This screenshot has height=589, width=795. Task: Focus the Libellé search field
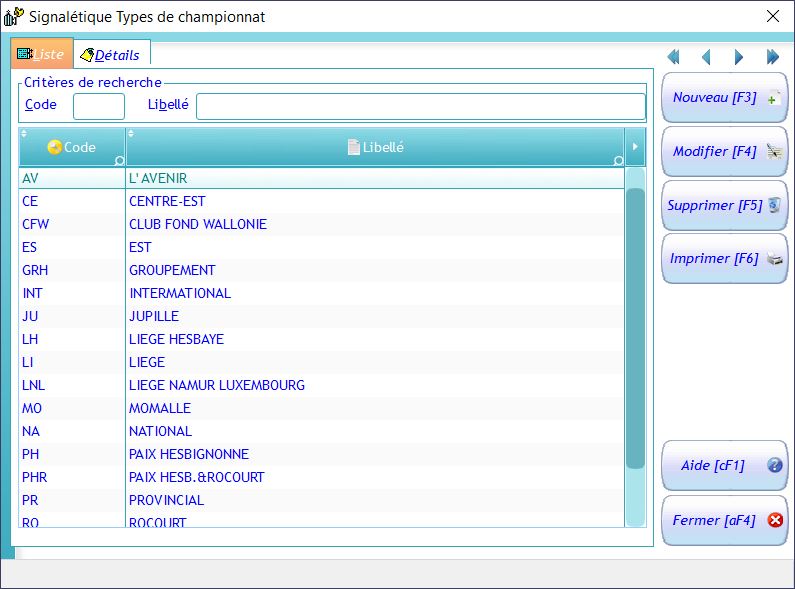click(421, 106)
